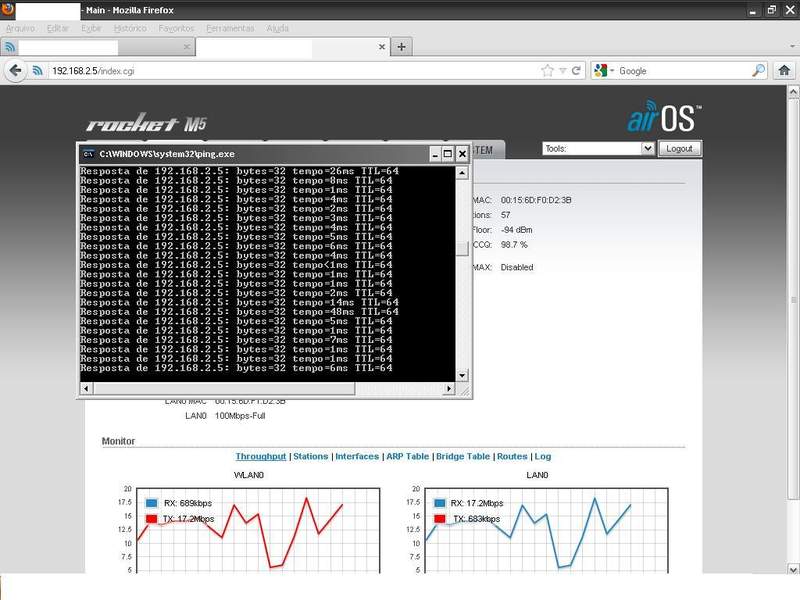Click the search magnifier icon
This screenshot has width=800, height=600.
click(x=759, y=70)
